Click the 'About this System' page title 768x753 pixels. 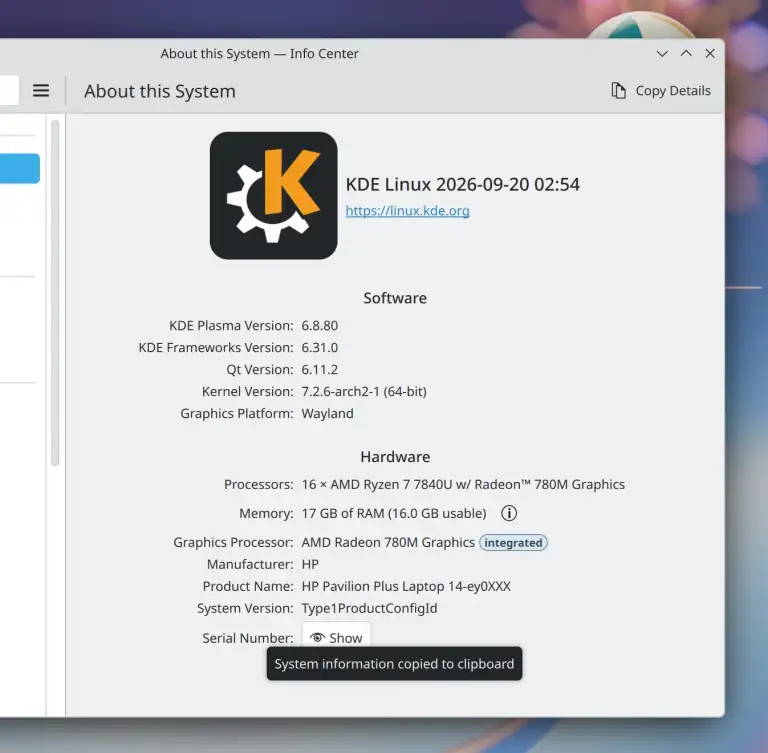pos(160,92)
